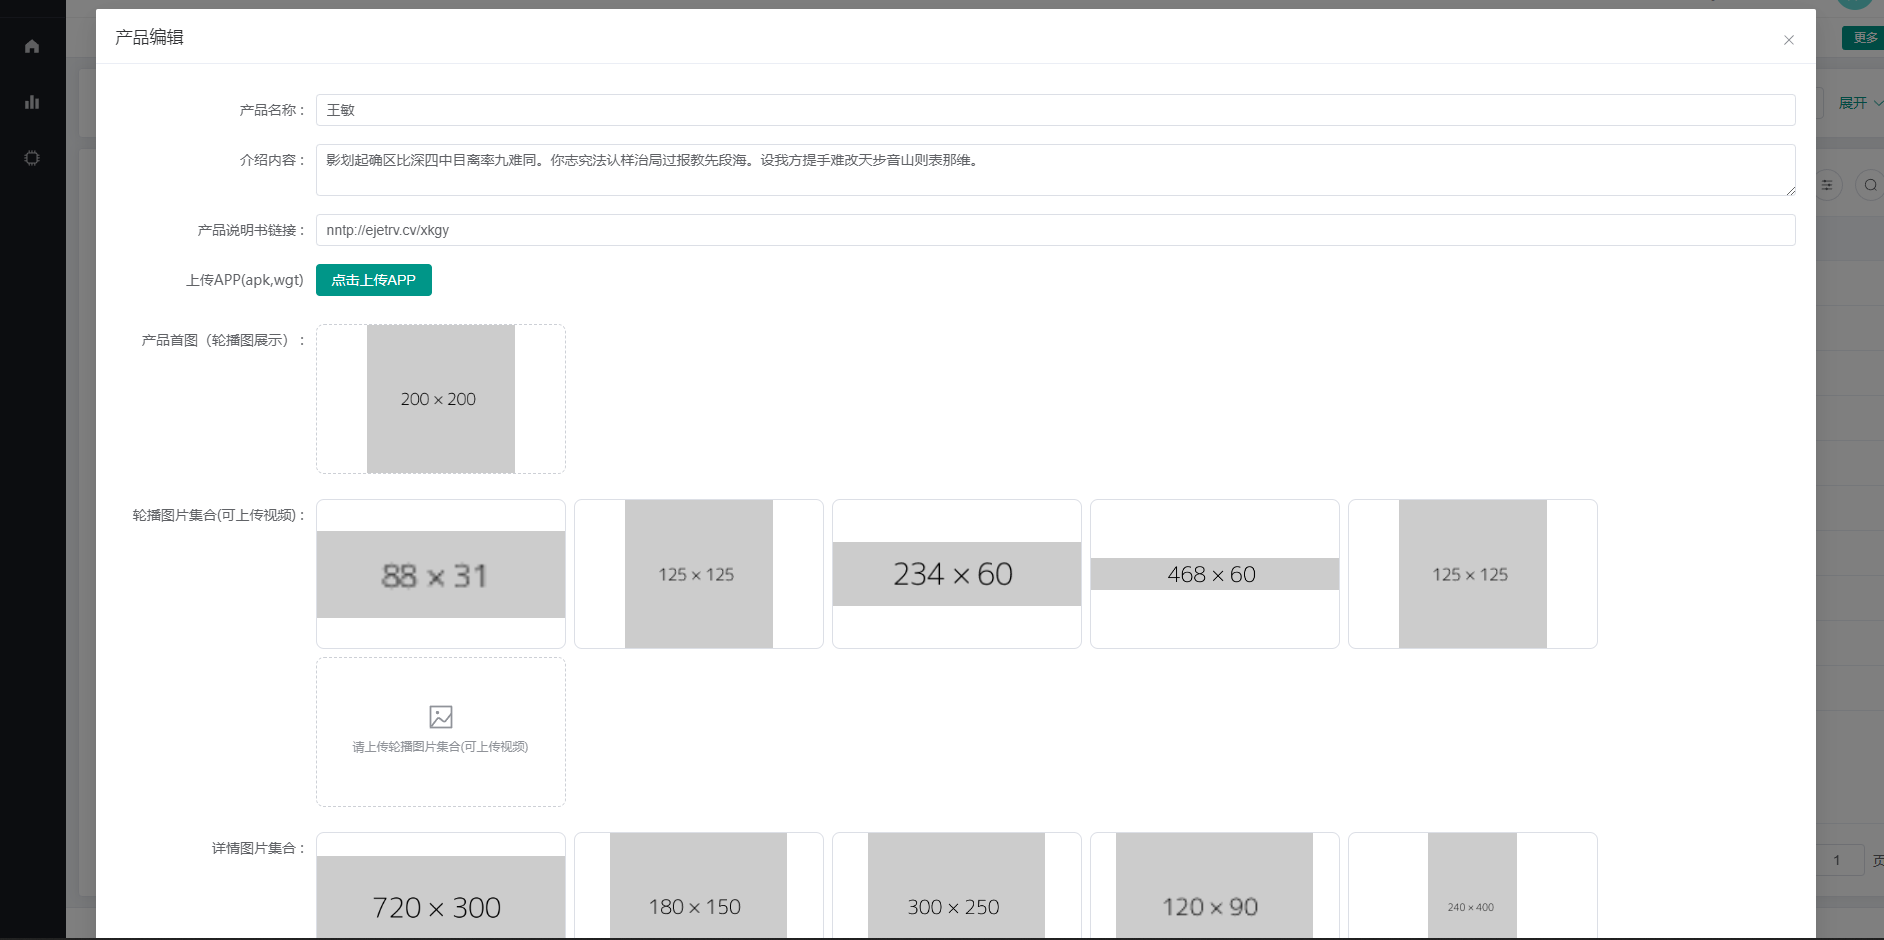Click the 300×250 detail image
The height and width of the screenshot is (940, 1884).
[956, 900]
